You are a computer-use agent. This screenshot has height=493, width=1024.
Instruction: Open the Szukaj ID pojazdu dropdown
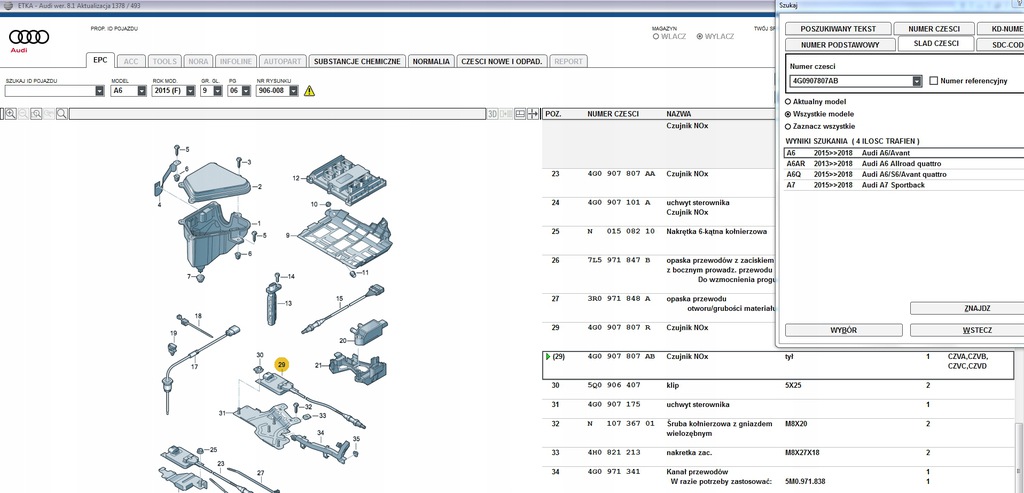click(x=99, y=91)
